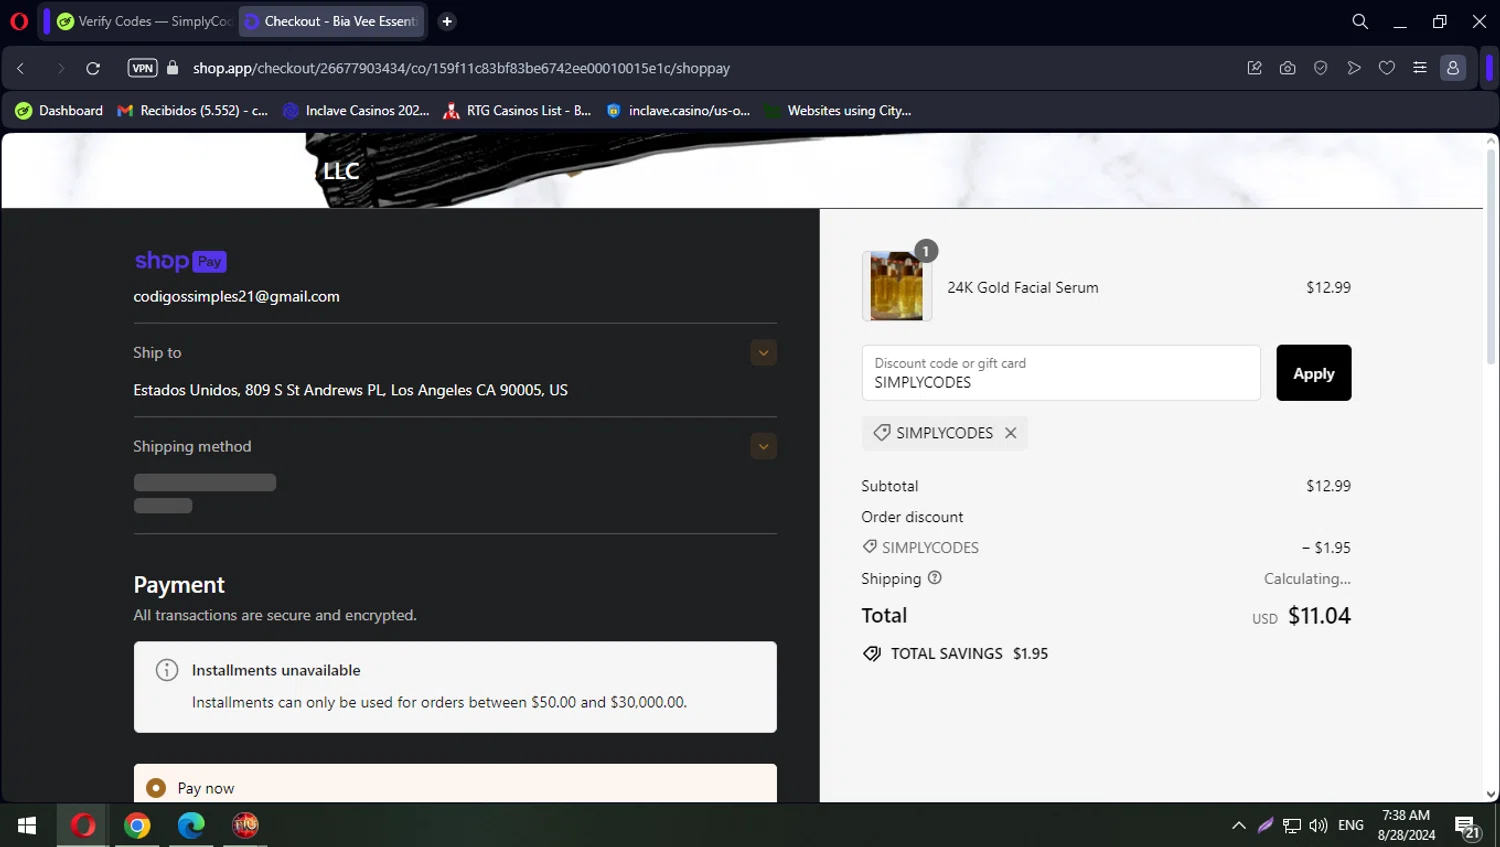The width and height of the screenshot is (1500, 847).
Task: Reload the checkout page
Action: click(93, 68)
